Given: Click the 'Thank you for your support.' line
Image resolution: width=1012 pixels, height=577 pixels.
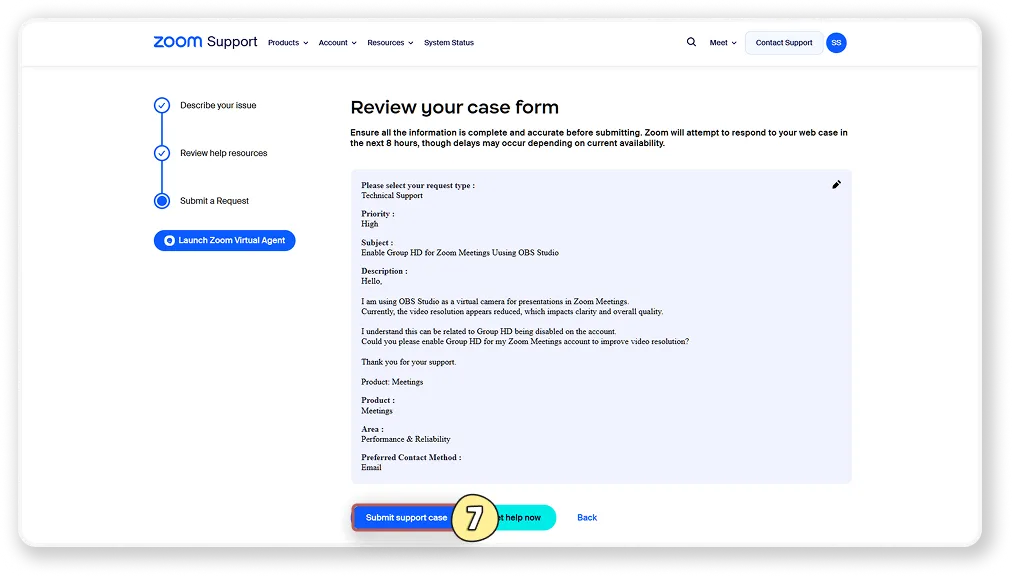Looking at the screenshot, I should [409, 362].
